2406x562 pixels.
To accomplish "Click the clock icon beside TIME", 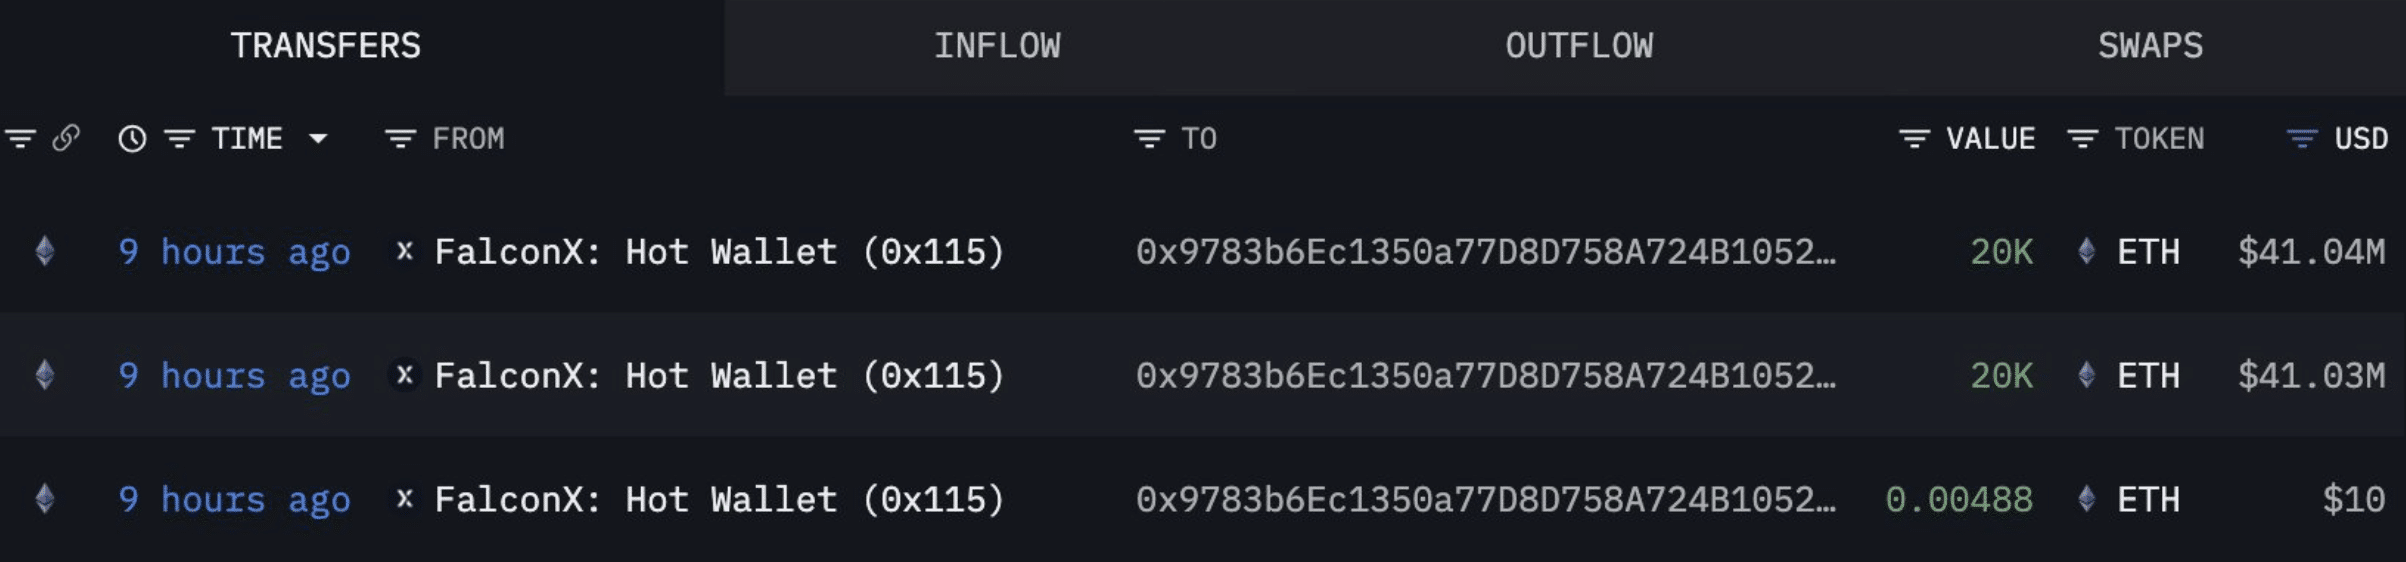I will click(x=132, y=138).
